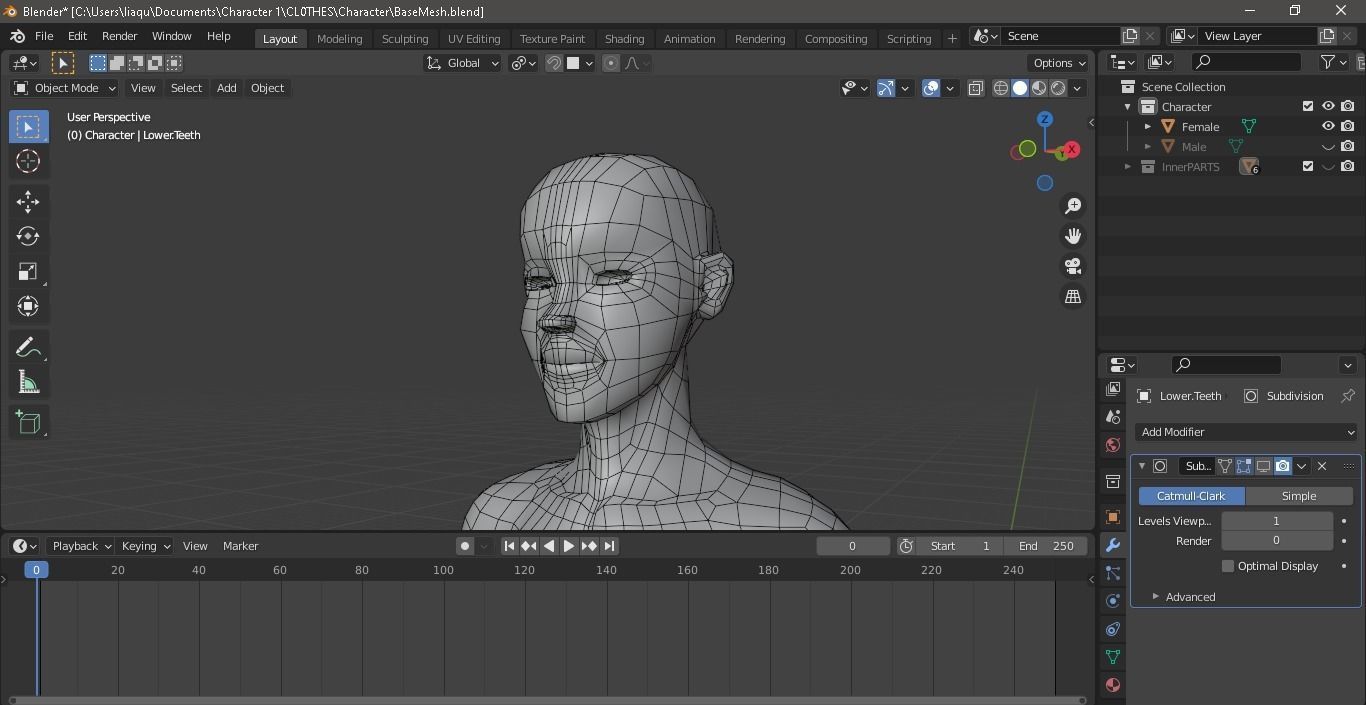
Task: Open the Material properties tab icon
Action: click(x=1113, y=685)
